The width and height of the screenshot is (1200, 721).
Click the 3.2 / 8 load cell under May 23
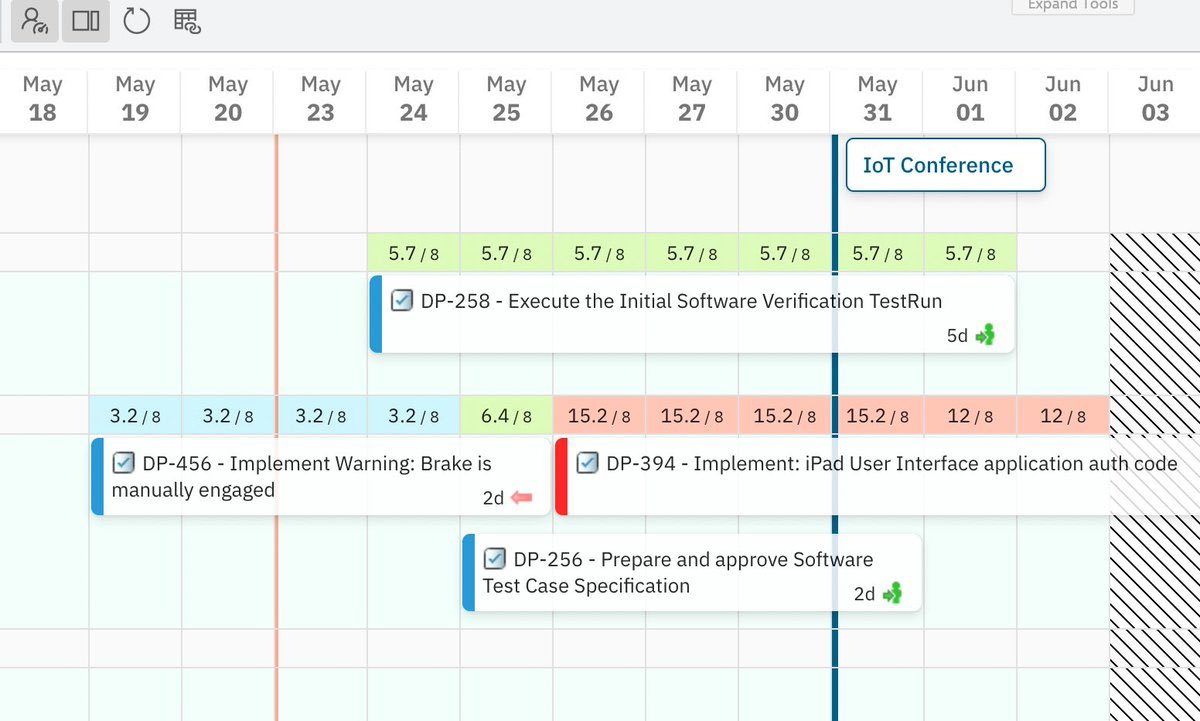(321, 415)
